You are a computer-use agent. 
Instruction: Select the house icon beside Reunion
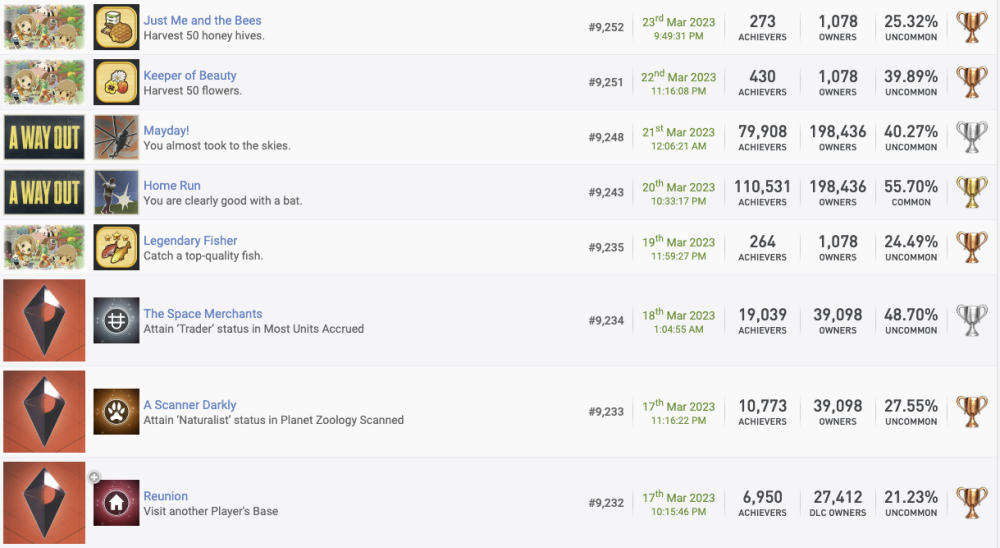[116, 502]
